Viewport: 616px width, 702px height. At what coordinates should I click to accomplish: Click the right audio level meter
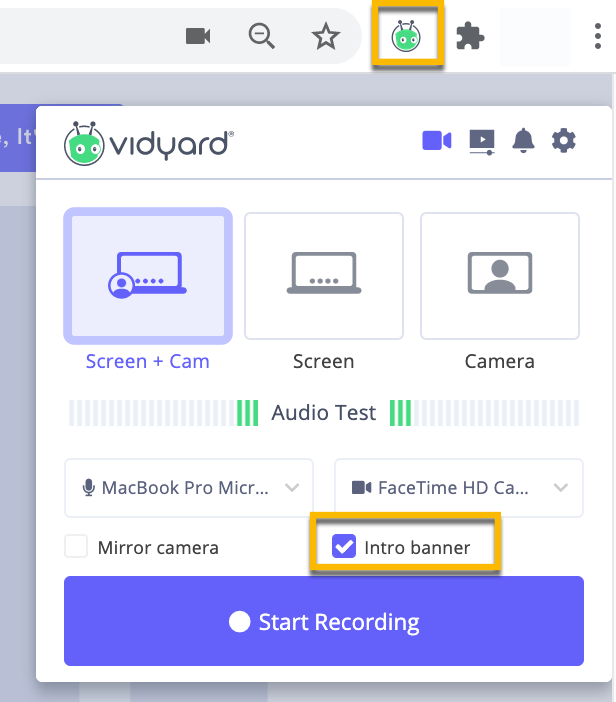point(484,413)
